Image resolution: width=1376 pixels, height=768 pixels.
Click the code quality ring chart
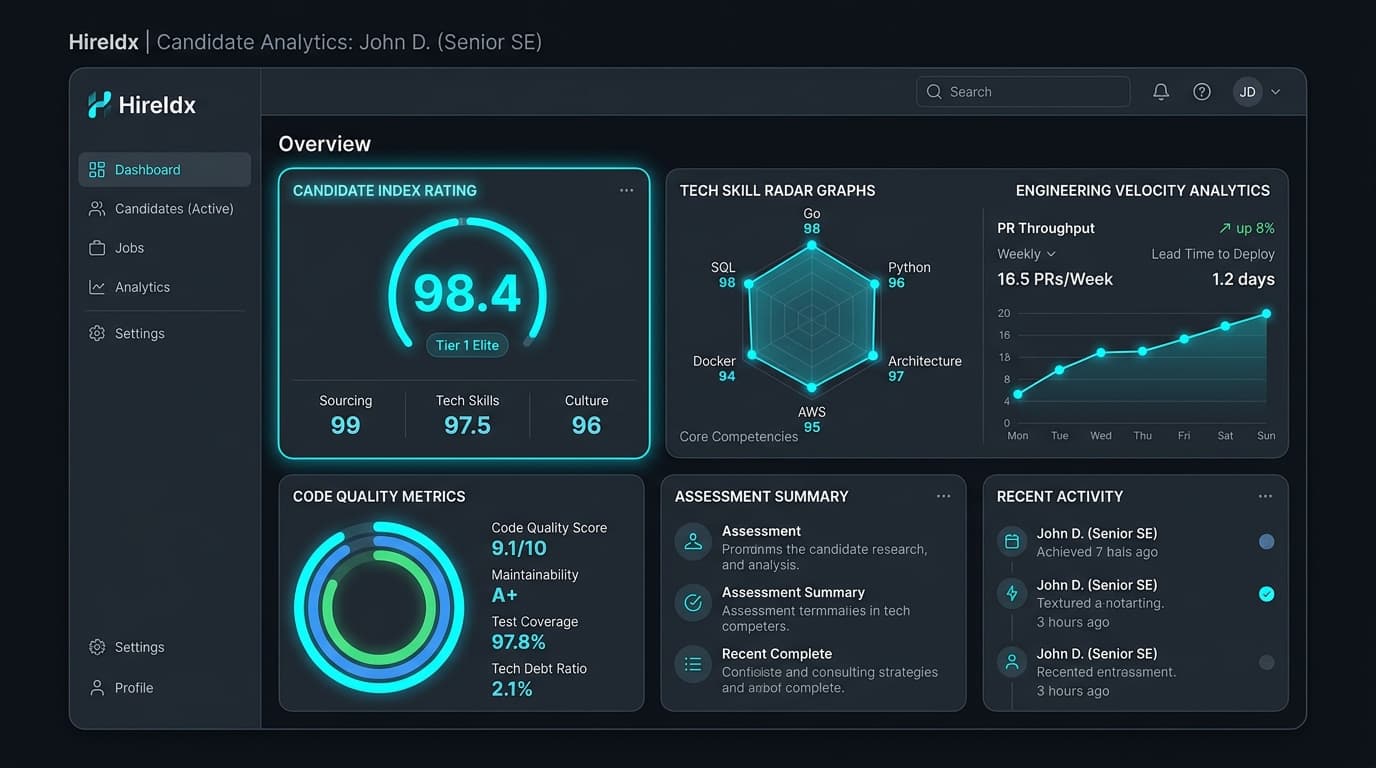click(x=379, y=607)
